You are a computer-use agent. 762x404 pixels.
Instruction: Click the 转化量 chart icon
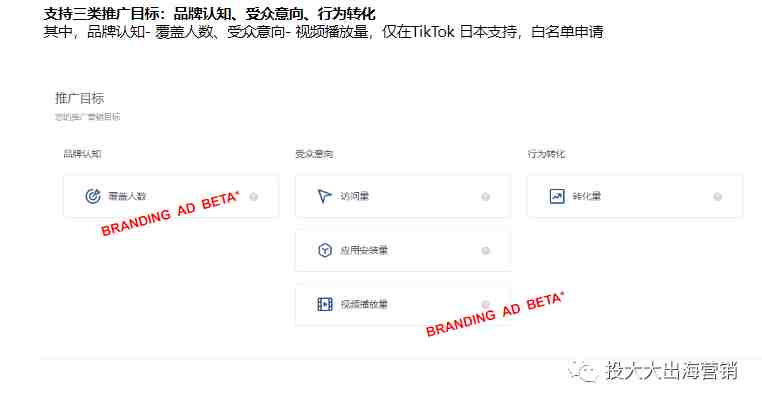(557, 196)
